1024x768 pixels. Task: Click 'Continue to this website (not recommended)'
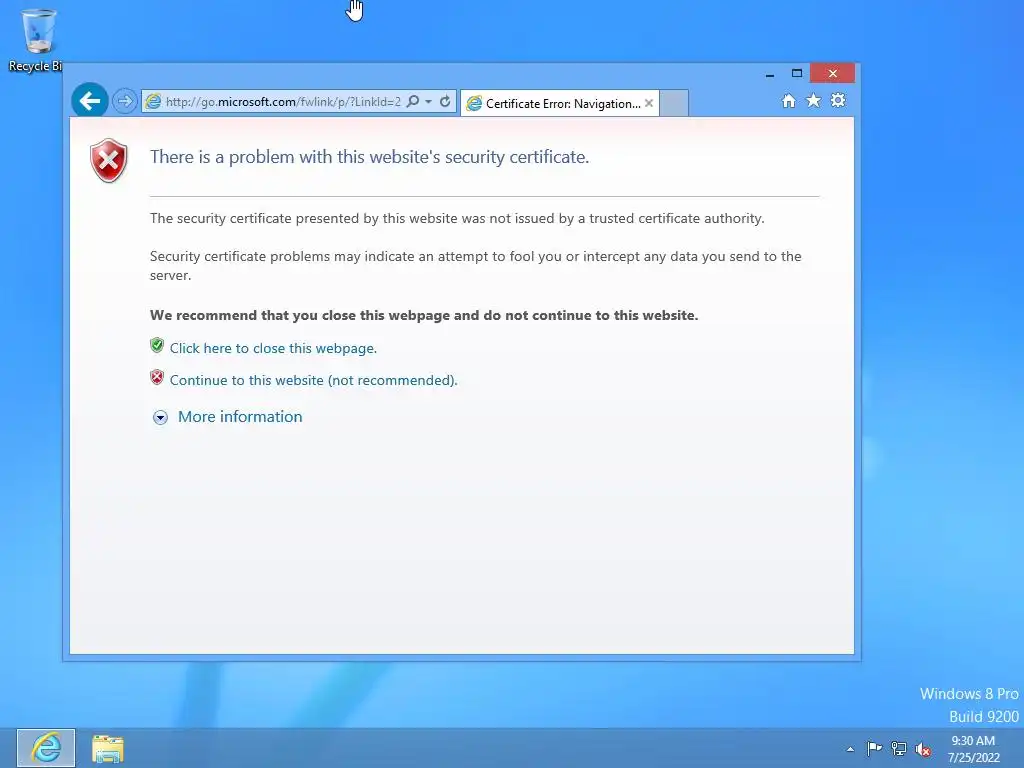[x=313, y=380]
